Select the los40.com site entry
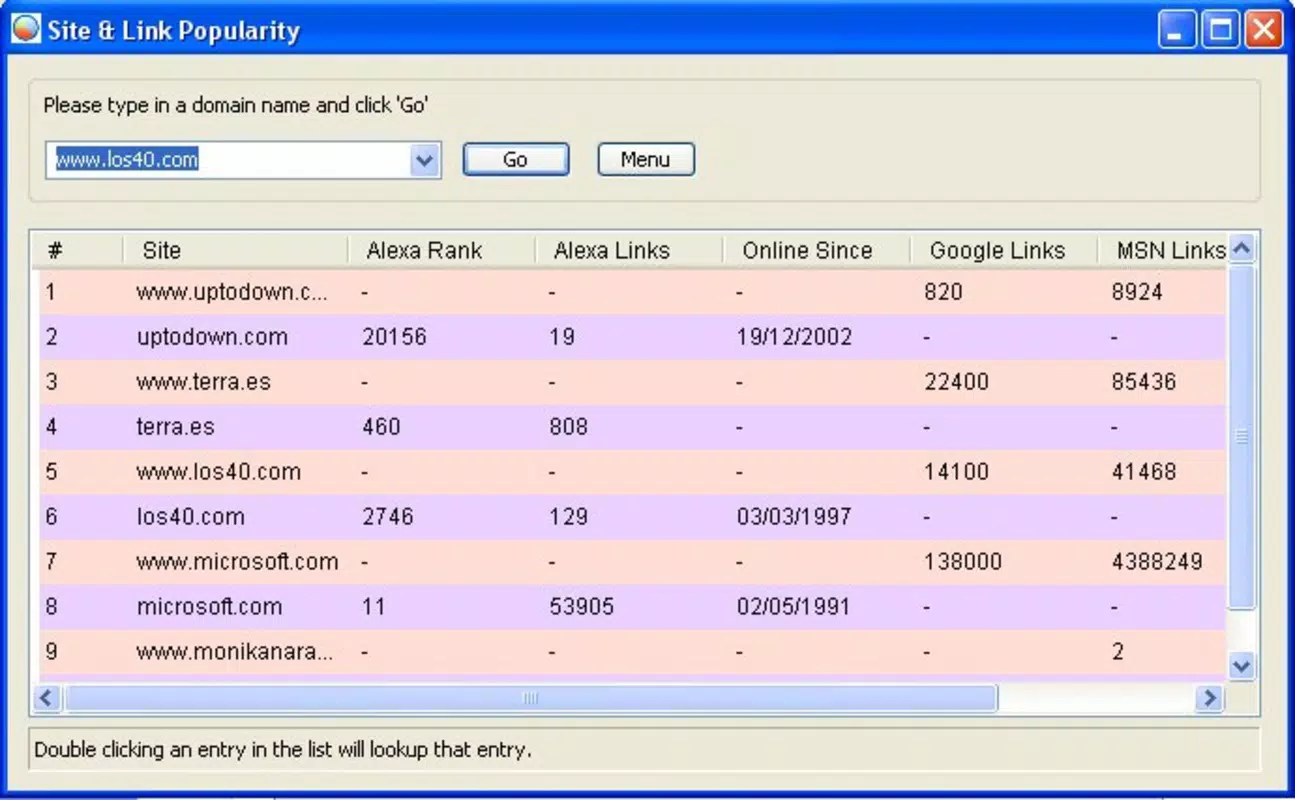The width and height of the screenshot is (1295, 800). tap(190, 517)
